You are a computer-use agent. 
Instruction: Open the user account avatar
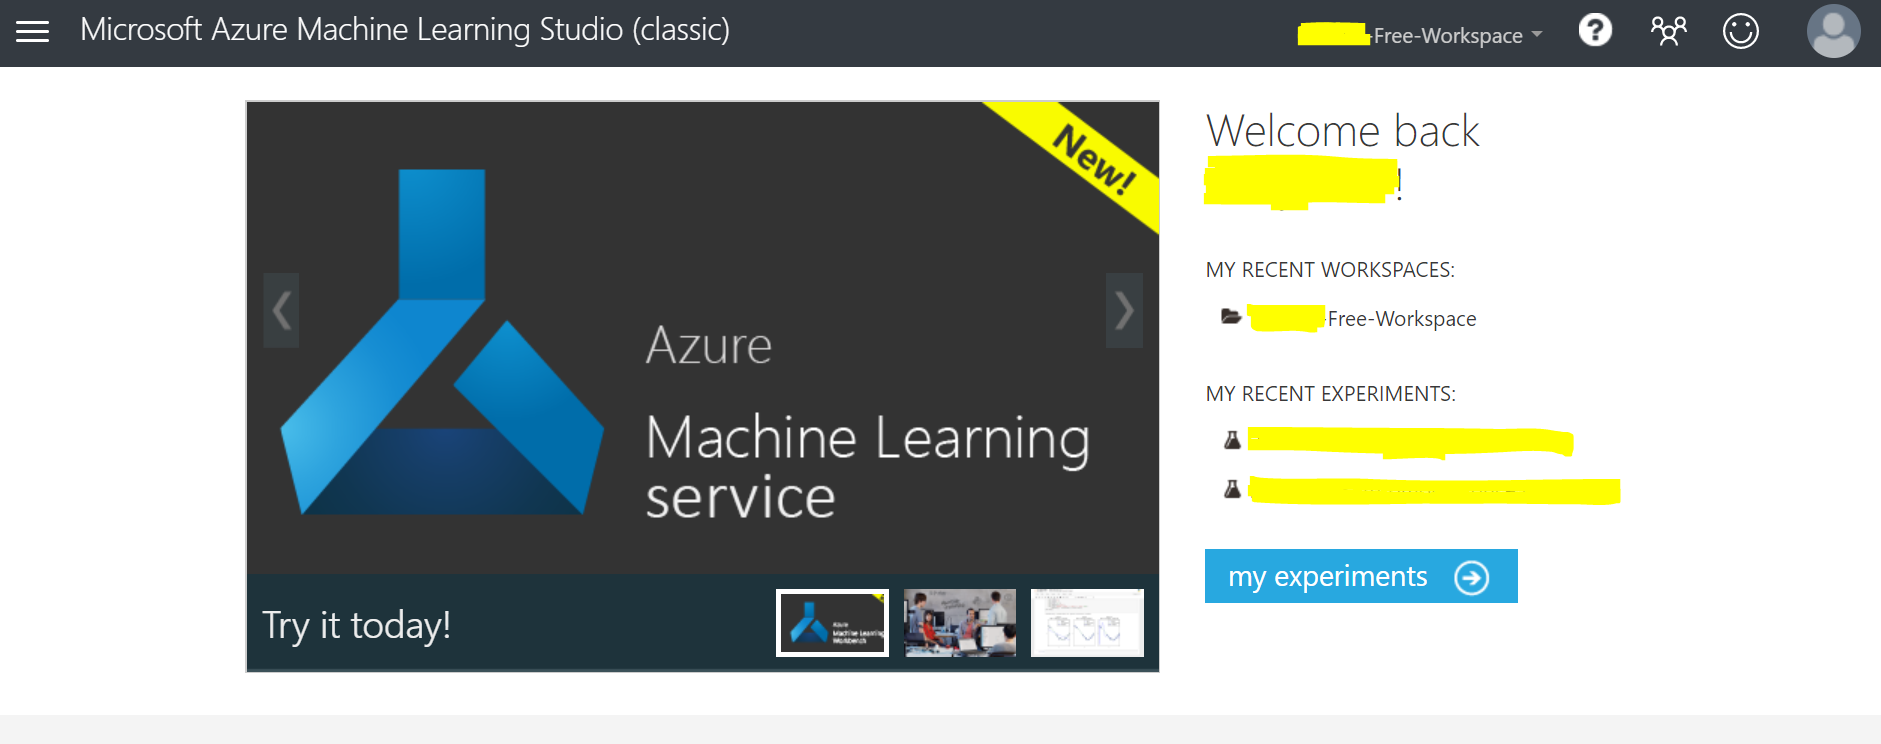1833,31
